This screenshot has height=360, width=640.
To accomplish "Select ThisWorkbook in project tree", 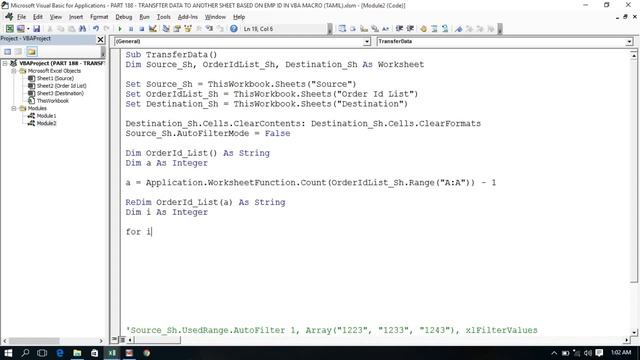I will 53,101.
